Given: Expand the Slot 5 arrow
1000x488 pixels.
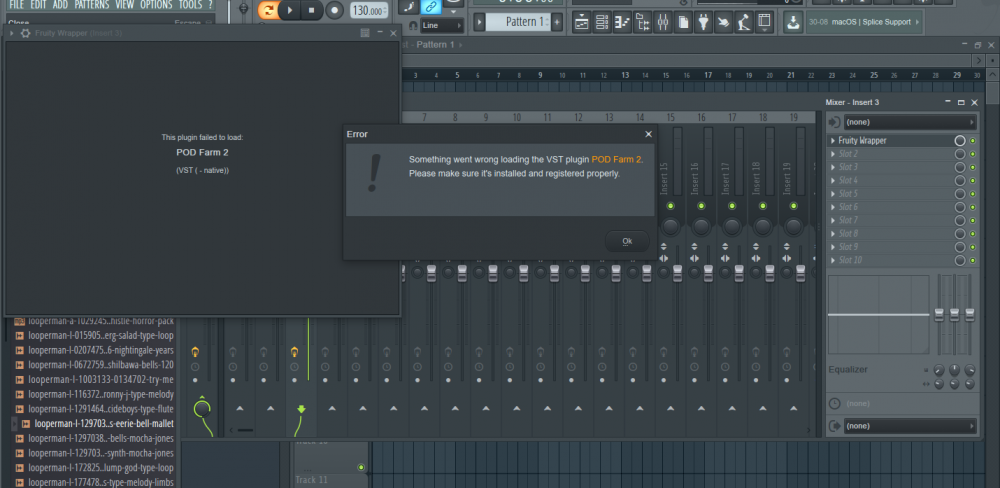Looking at the screenshot, I should pos(832,194).
